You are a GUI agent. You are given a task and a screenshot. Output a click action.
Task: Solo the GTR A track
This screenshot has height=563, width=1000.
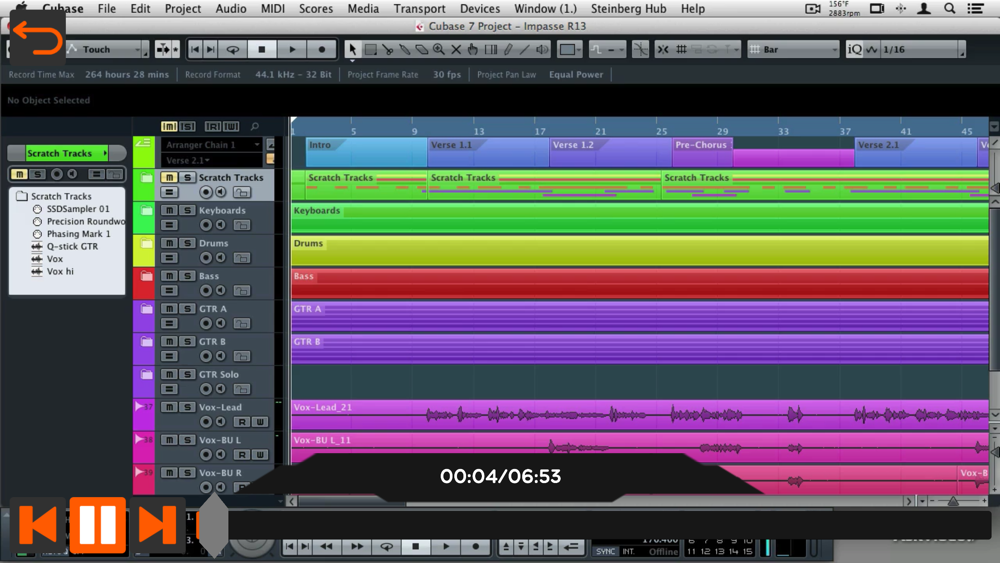187,309
